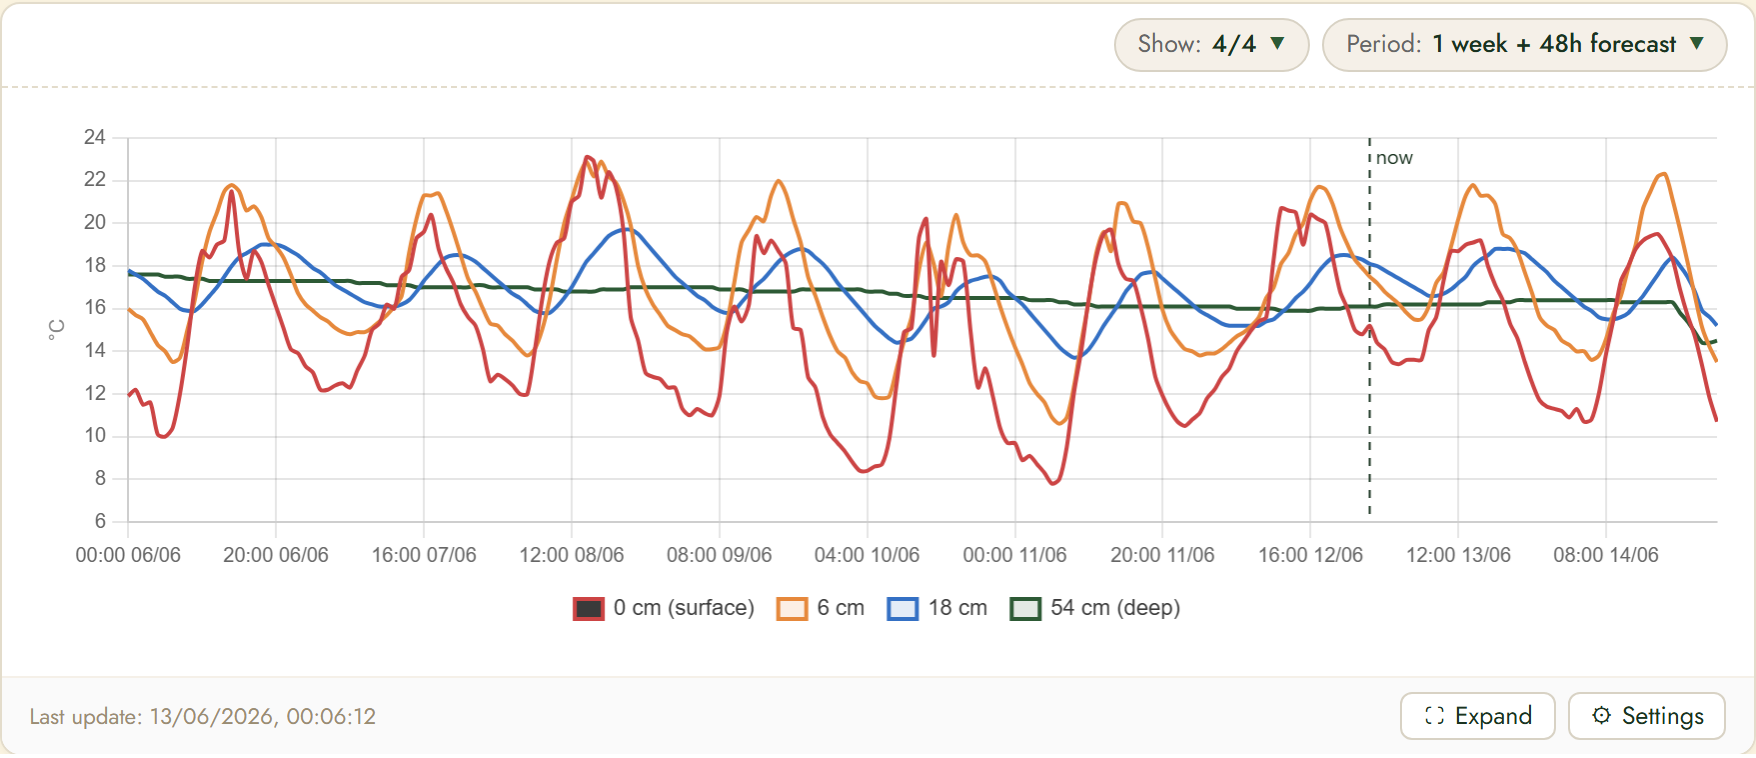Open the Show 4/4 series dropdown

point(1211,45)
